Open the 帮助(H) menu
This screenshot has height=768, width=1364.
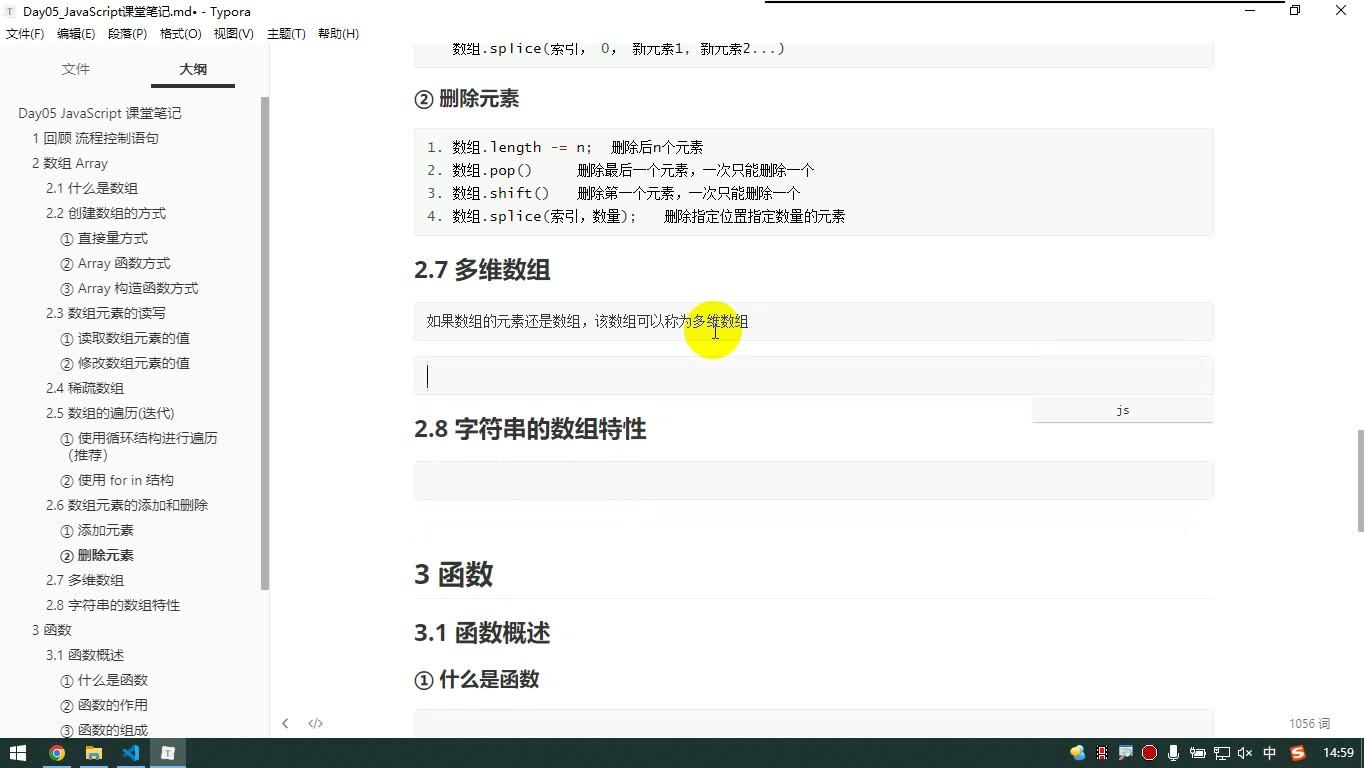[x=338, y=34]
